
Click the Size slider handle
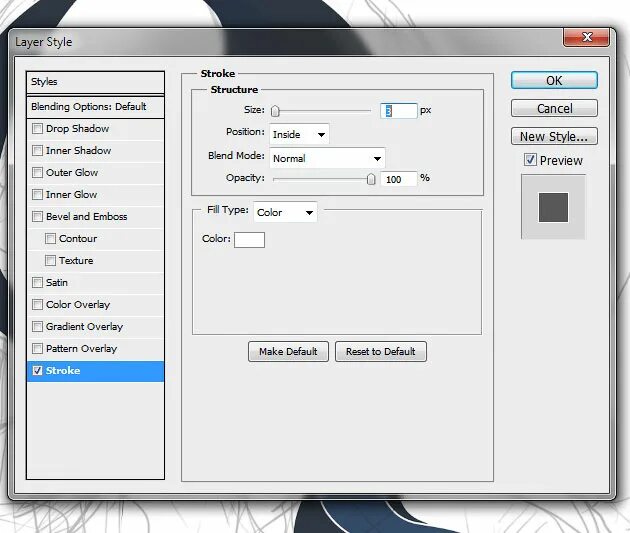pos(275,111)
